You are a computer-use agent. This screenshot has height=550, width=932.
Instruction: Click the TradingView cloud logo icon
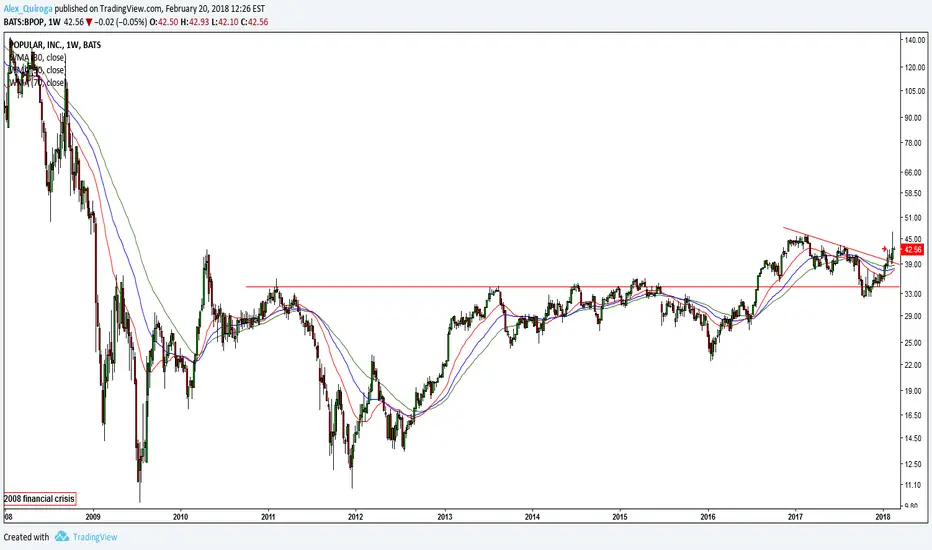62,536
